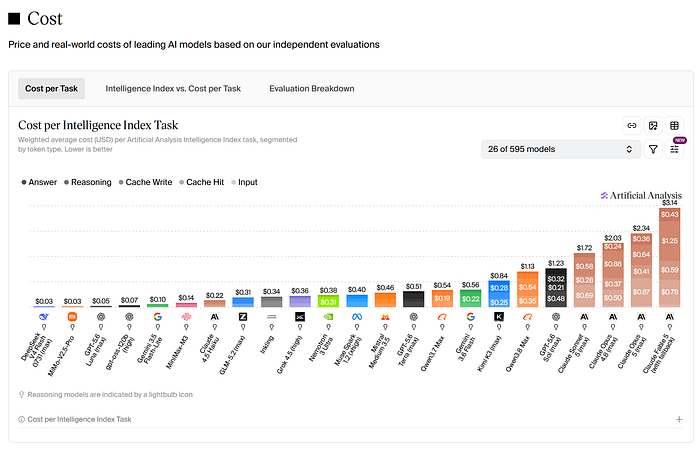Copy the chart link with the link icon
The width and height of the screenshot is (700, 449).
(x=632, y=126)
